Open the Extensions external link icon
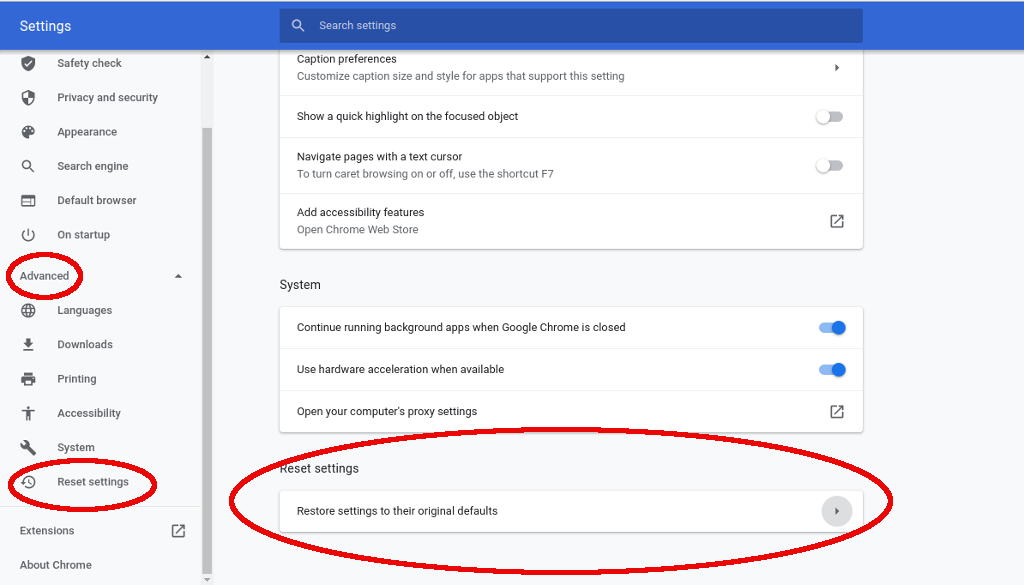Screen dimensions: 1024x585 pyautogui.click(x=178, y=531)
